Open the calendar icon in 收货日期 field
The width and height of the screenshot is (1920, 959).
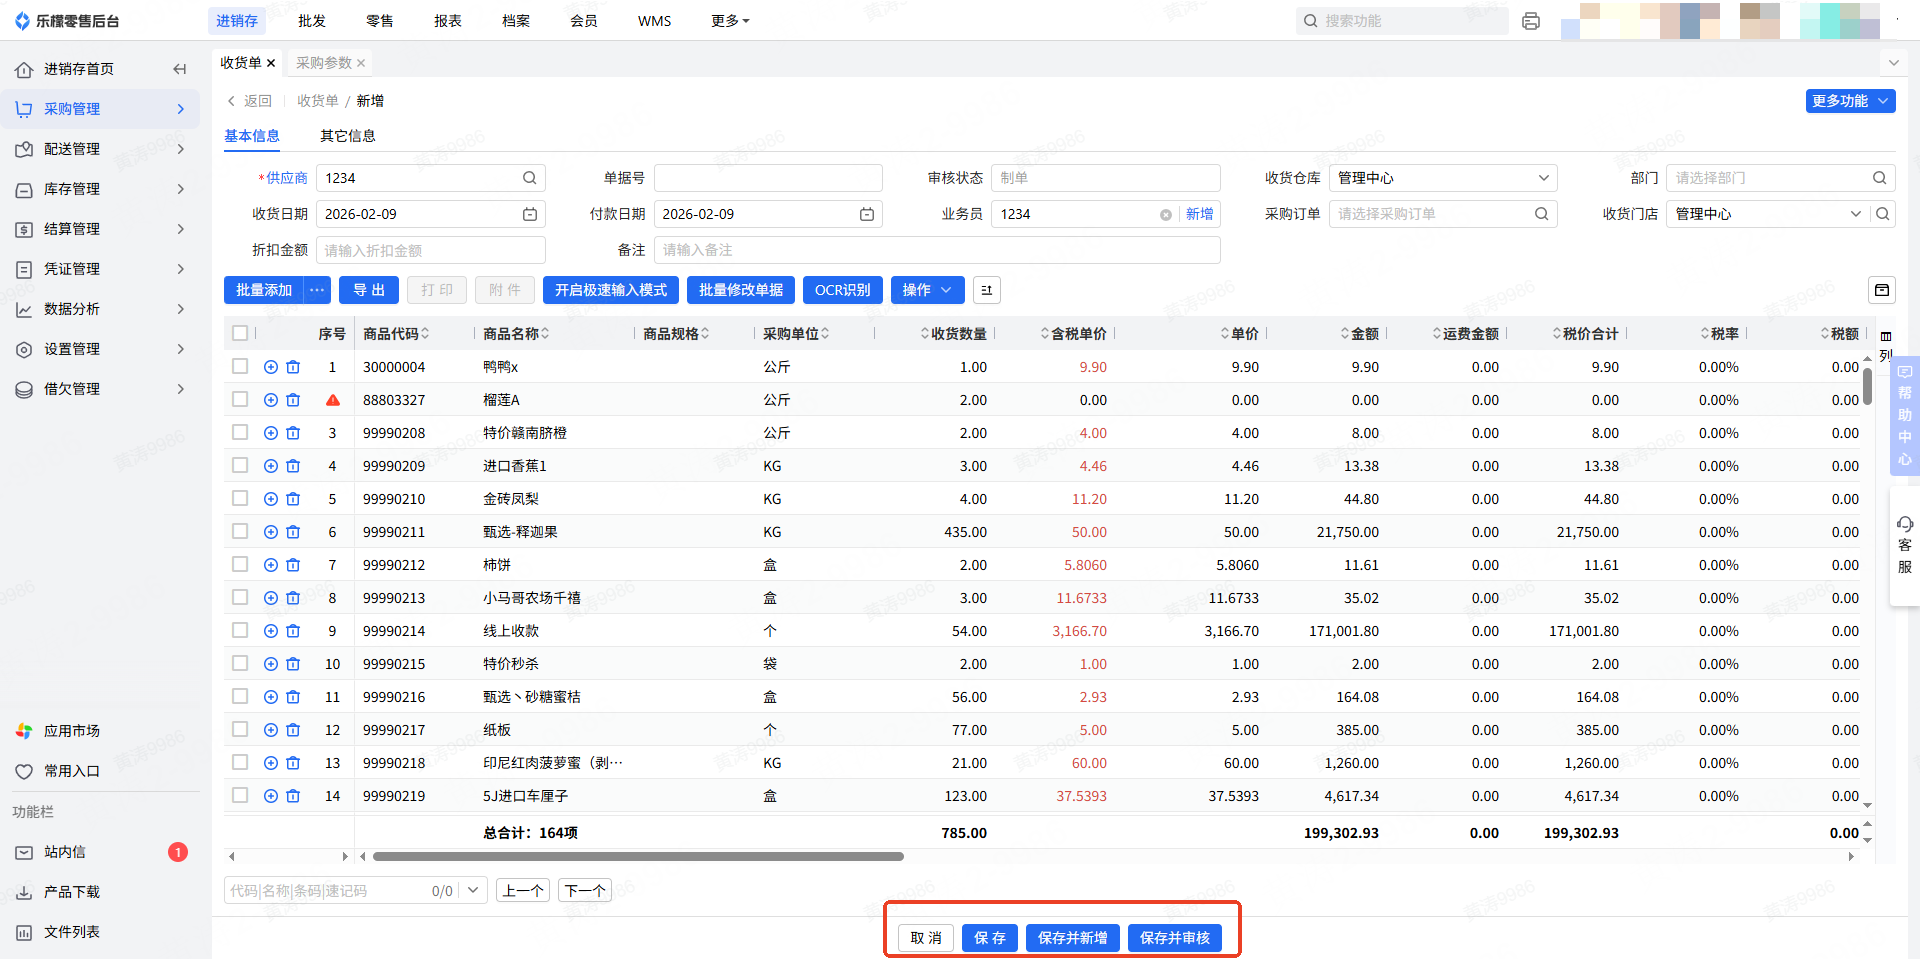point(530,214)
